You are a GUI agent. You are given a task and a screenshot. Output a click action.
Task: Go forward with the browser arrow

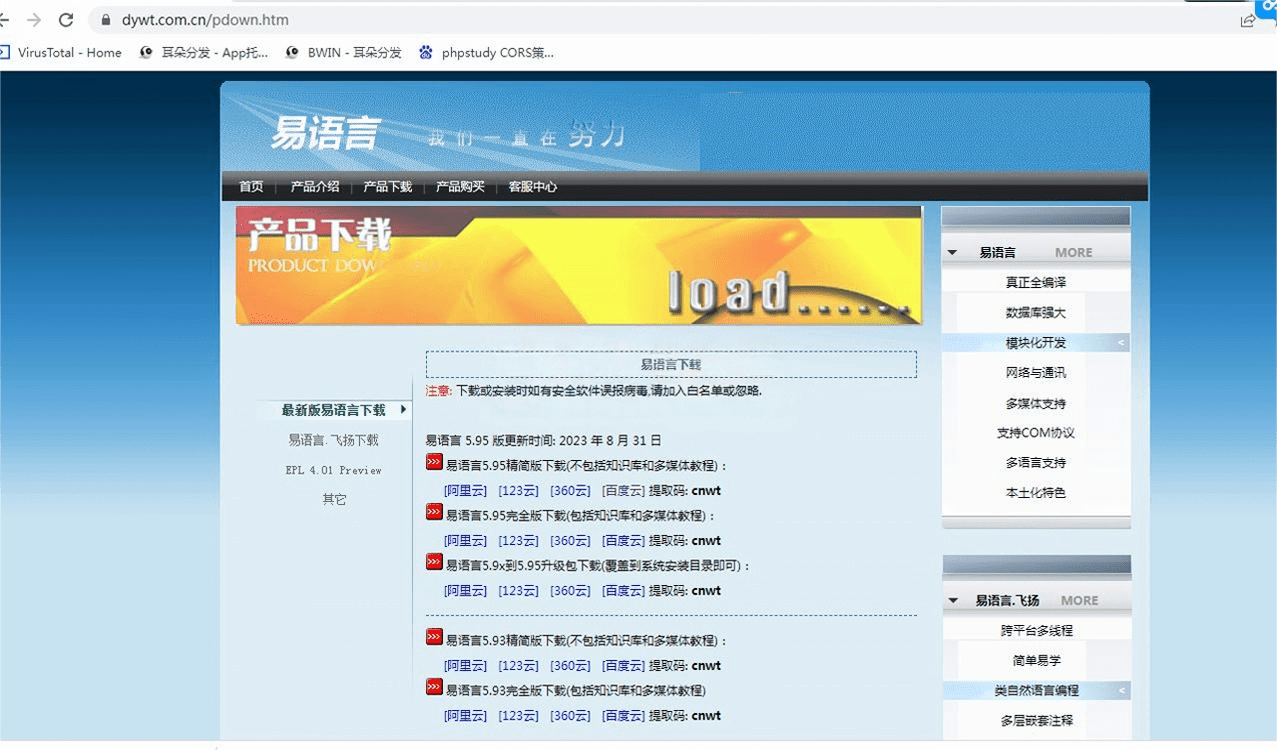point(34,20)
